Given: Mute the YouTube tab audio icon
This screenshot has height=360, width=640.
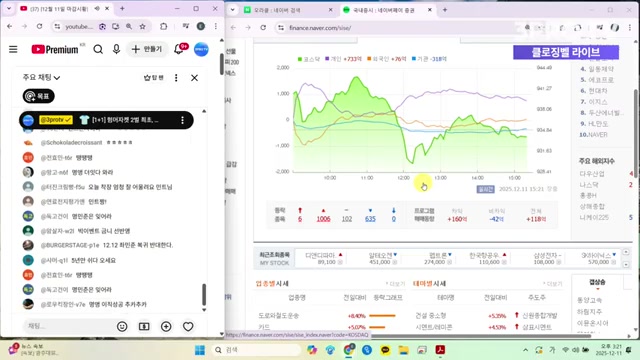Looking at the screenshot, I should (x=97, y=8).
